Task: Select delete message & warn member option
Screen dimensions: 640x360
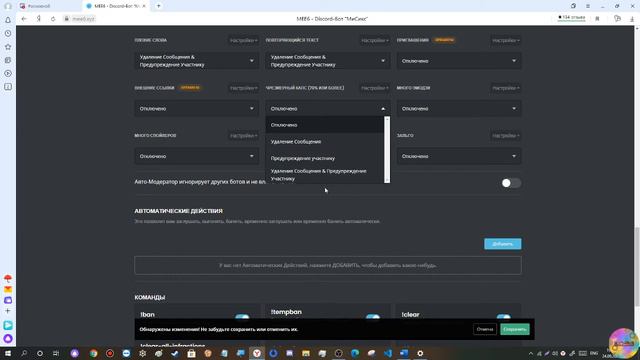Action: coord(324,175)
